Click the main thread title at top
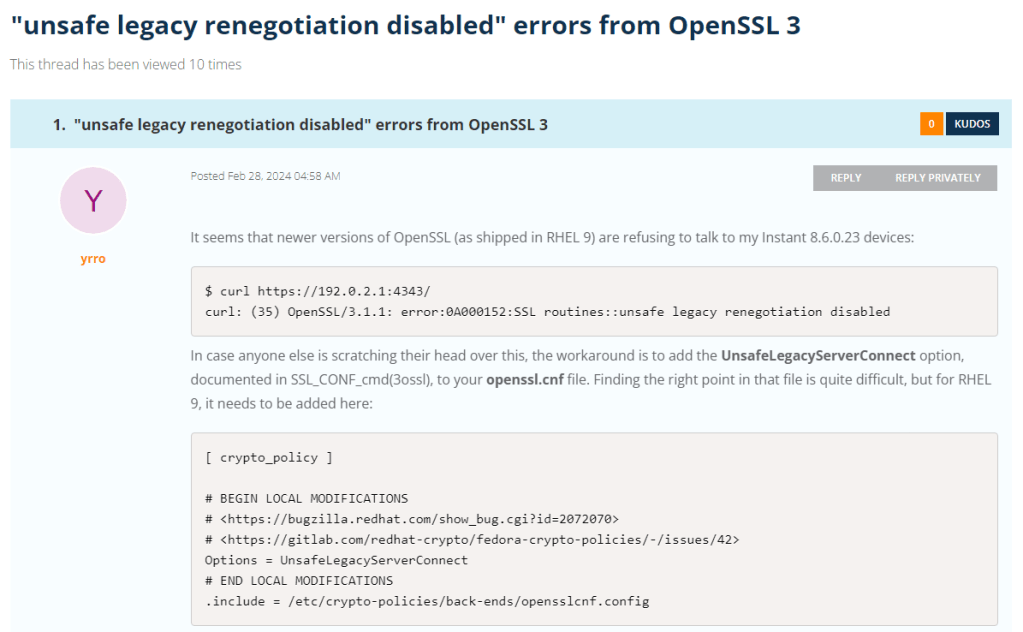1023x632 pixels. coord(405,26)
